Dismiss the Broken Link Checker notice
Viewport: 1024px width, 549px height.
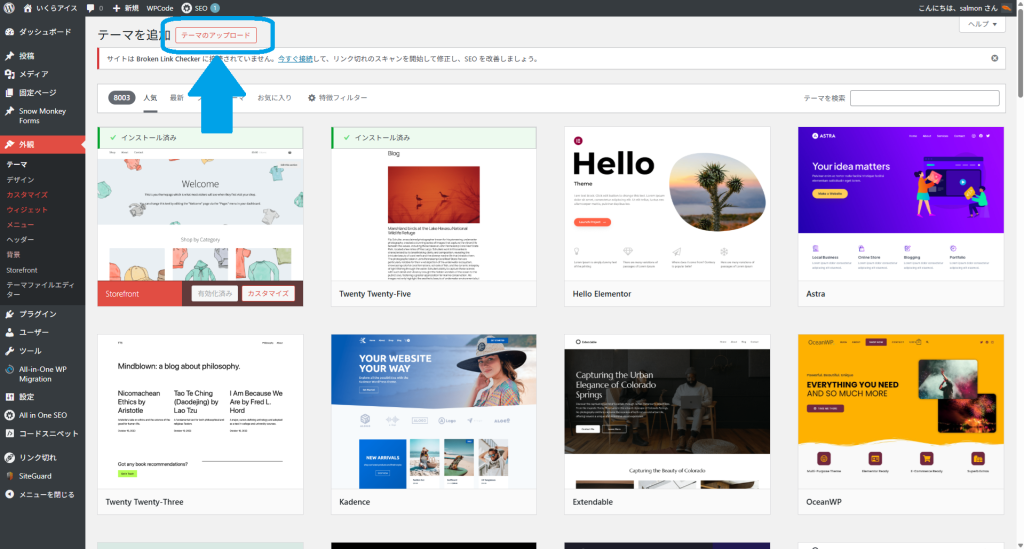tap(994, 58)
